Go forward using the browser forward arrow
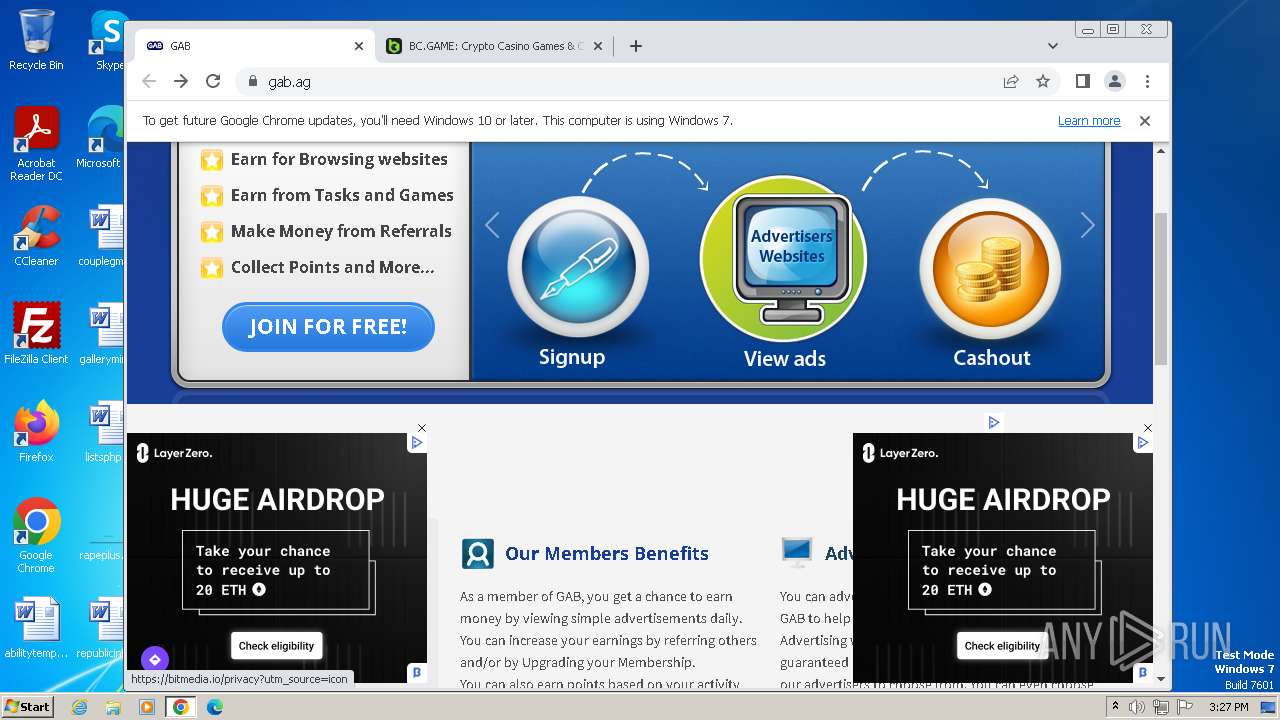 [x=181, y=81]
